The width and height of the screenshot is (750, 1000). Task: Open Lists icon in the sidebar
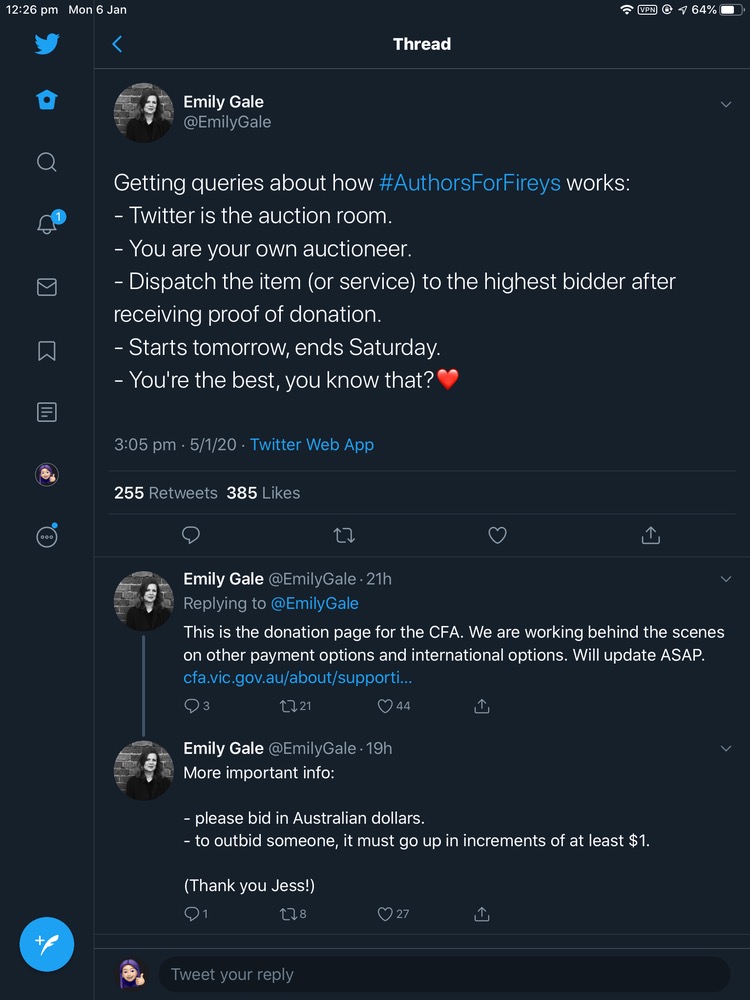47,412
